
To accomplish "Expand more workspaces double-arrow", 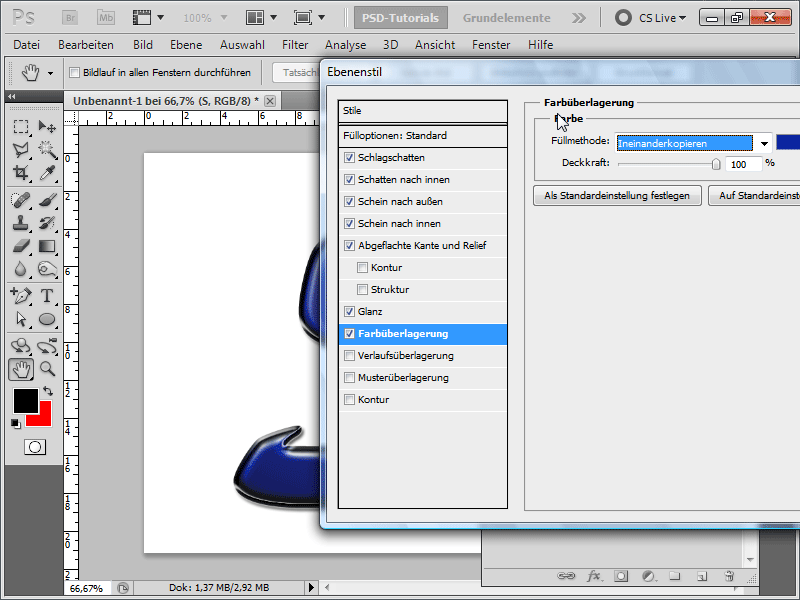I will click(x=579, y=18).
